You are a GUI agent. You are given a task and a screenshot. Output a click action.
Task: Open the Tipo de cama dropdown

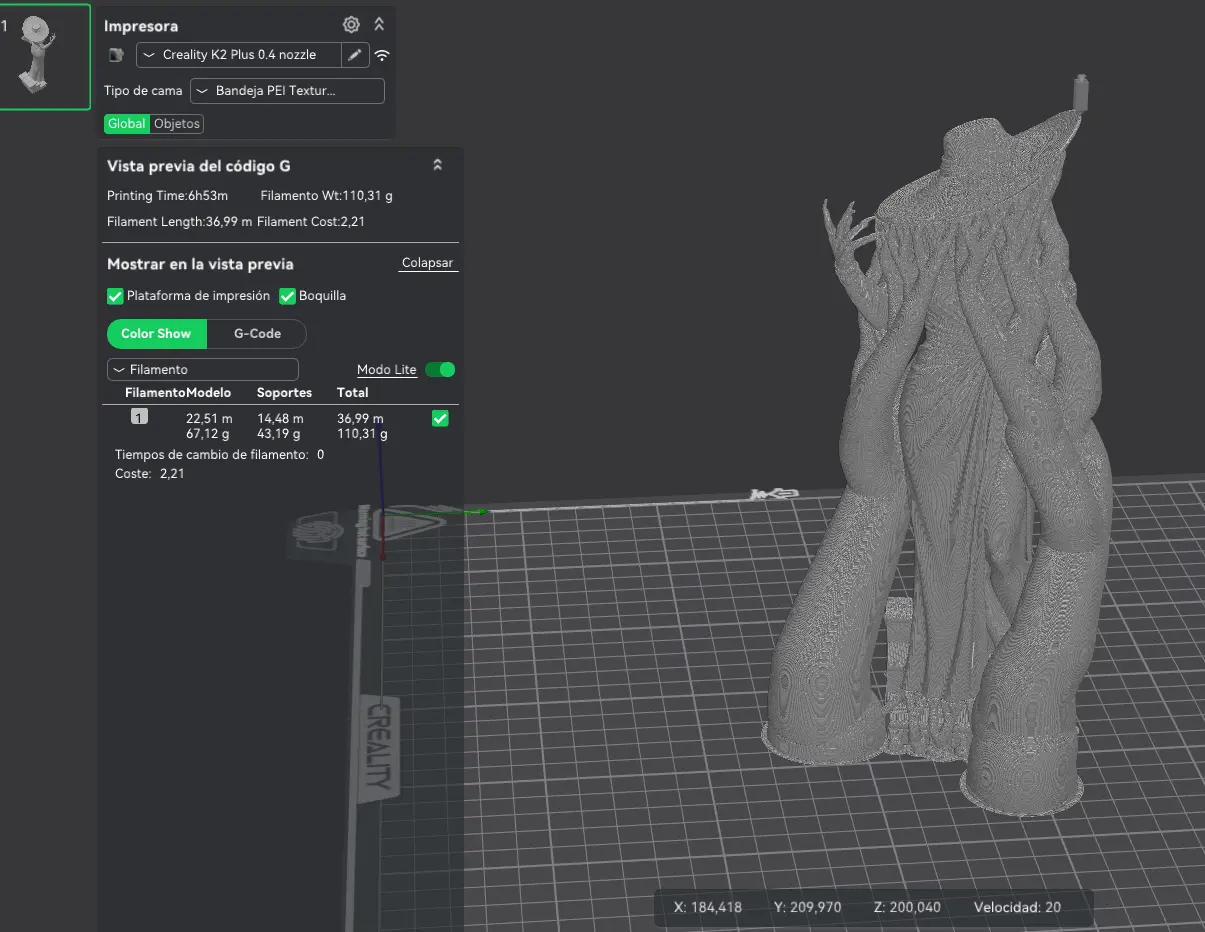point(287,91)
